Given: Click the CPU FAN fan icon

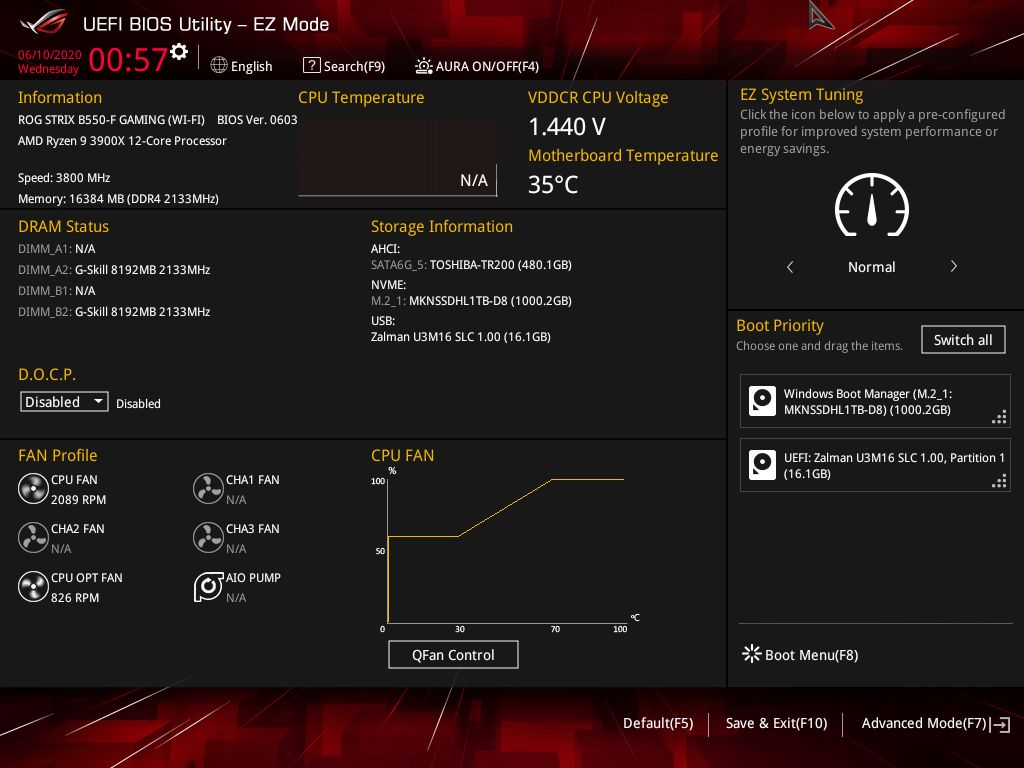Looking at the screenshot, I should [x=33, y=488].
